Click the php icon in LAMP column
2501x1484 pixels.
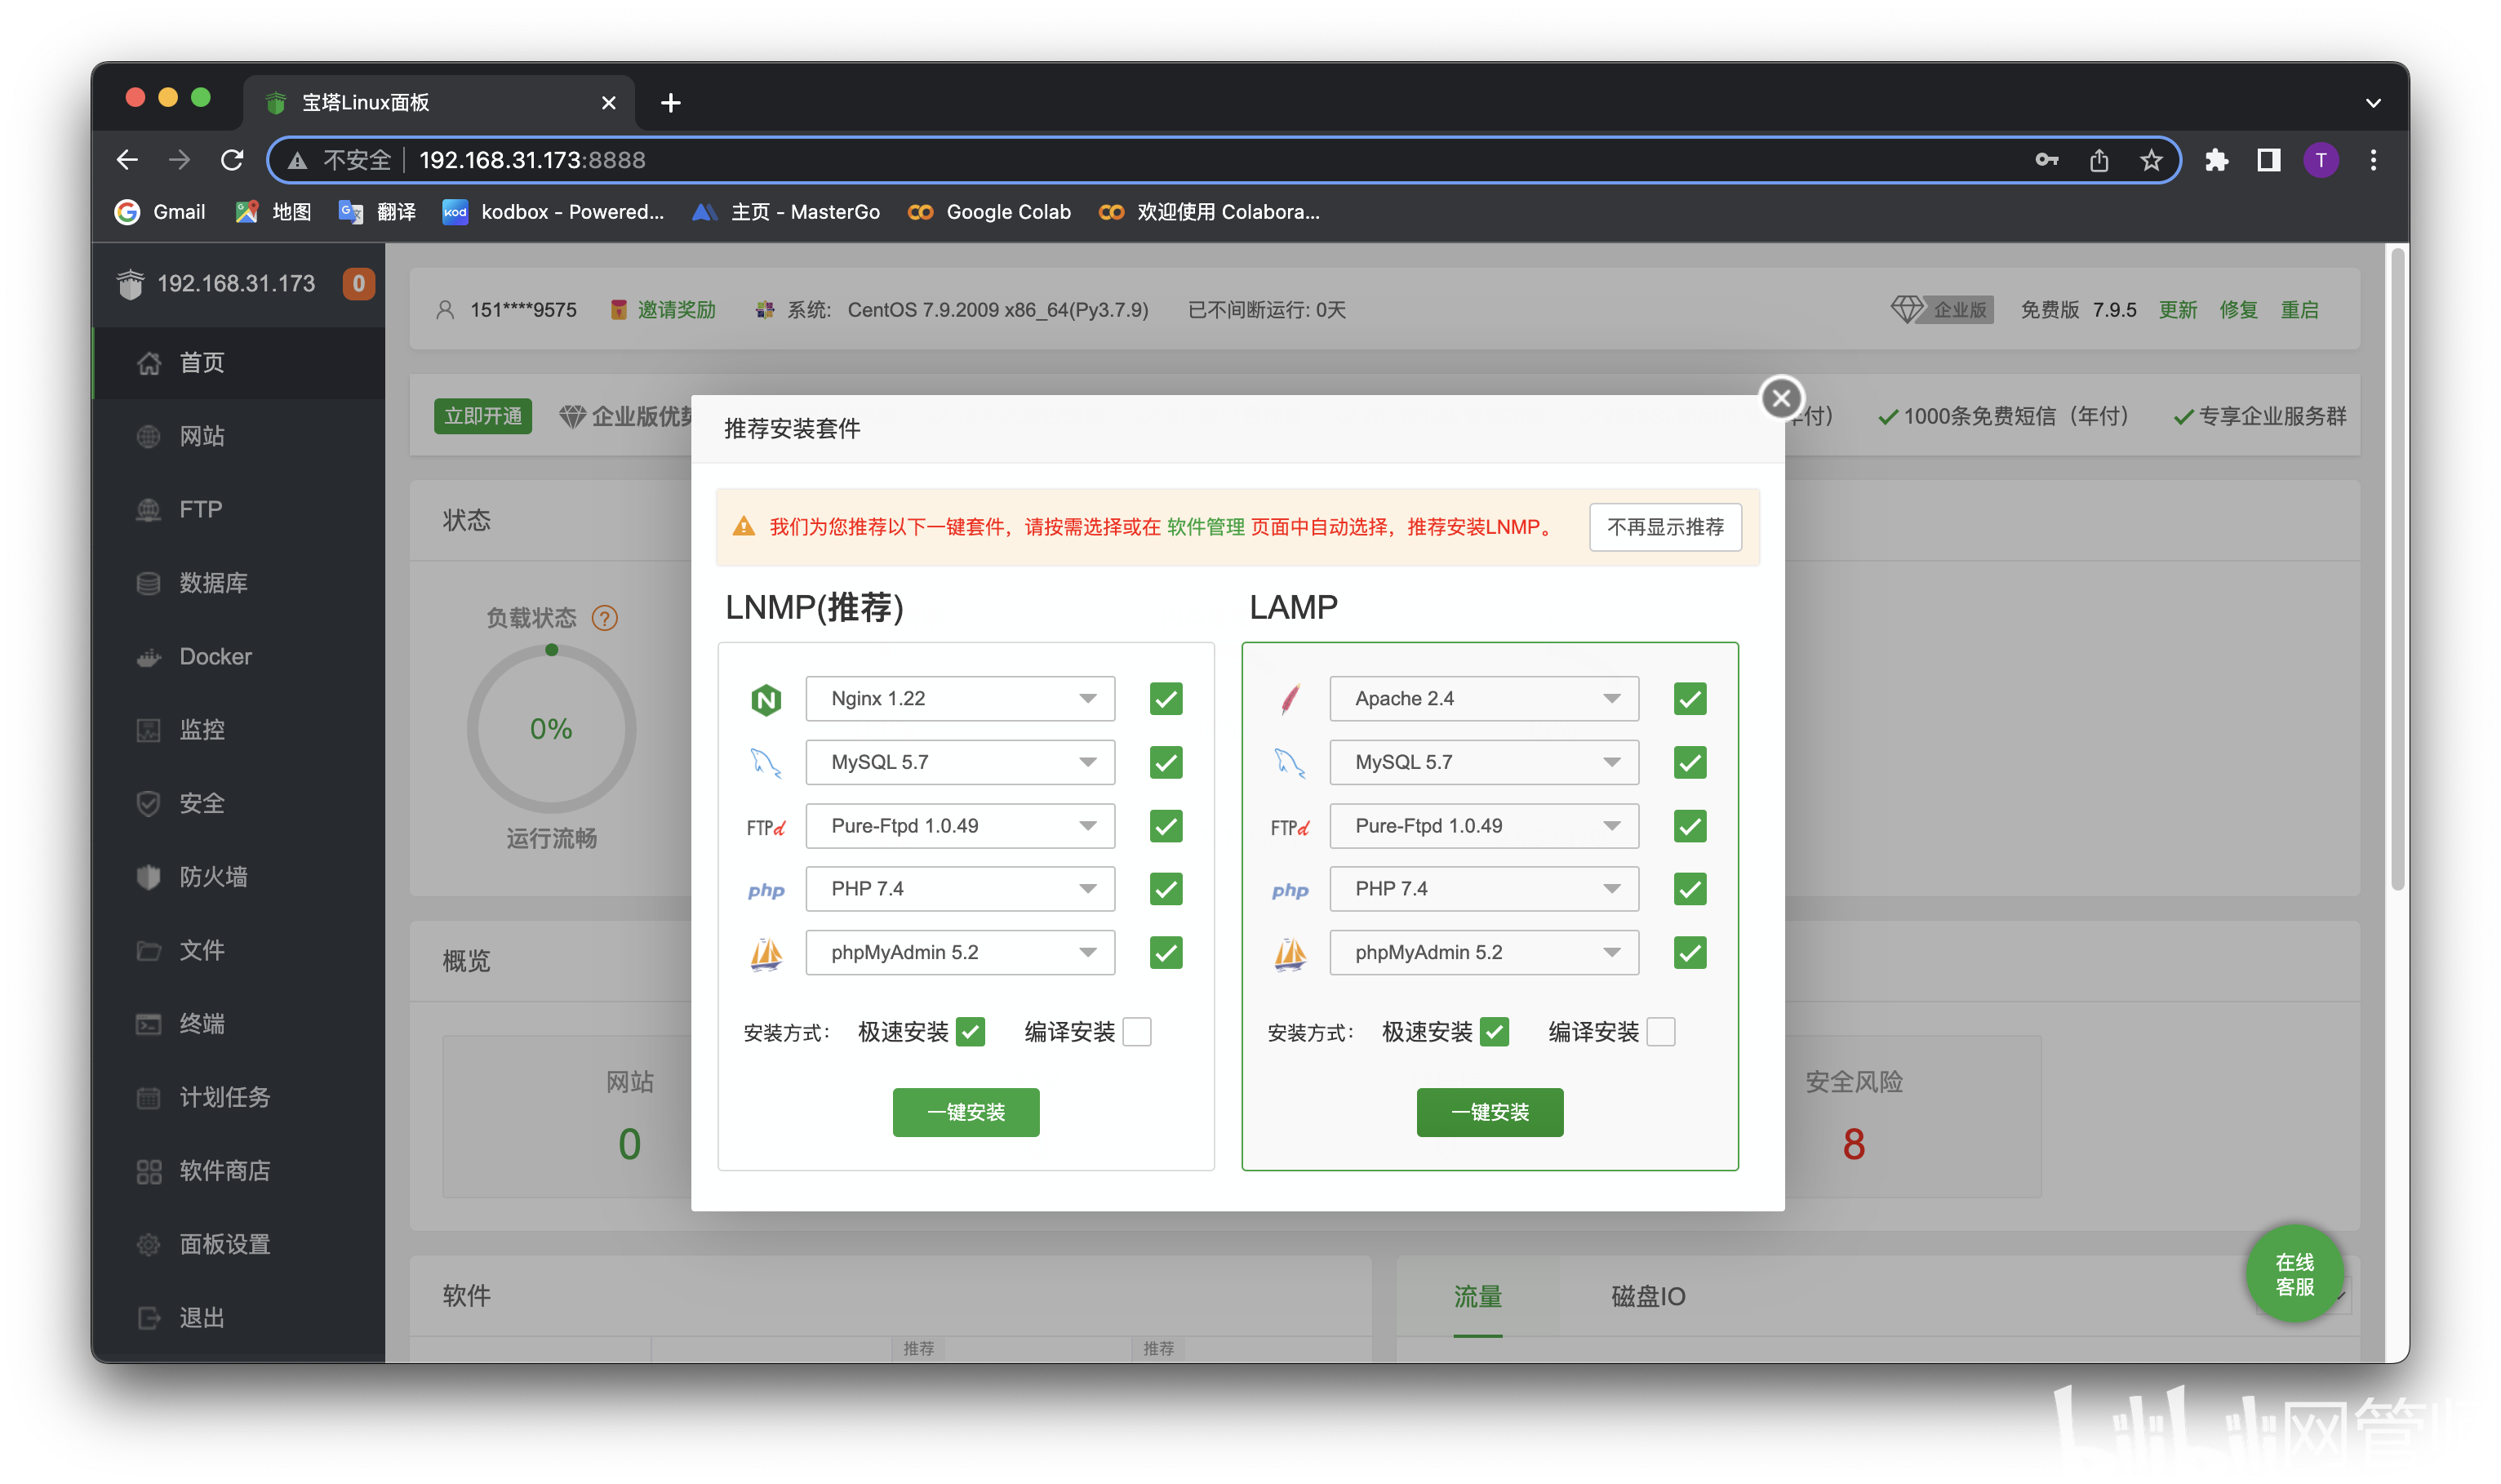[x=1290, y=890]
